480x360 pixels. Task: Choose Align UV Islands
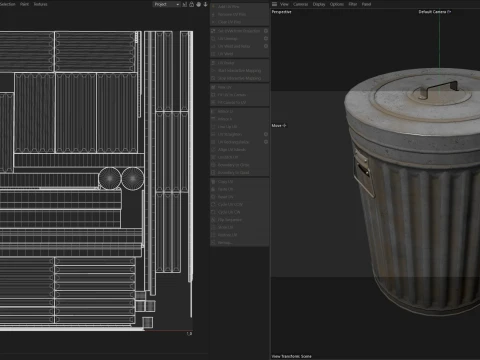pyautogui.click(x=240, y=150)
